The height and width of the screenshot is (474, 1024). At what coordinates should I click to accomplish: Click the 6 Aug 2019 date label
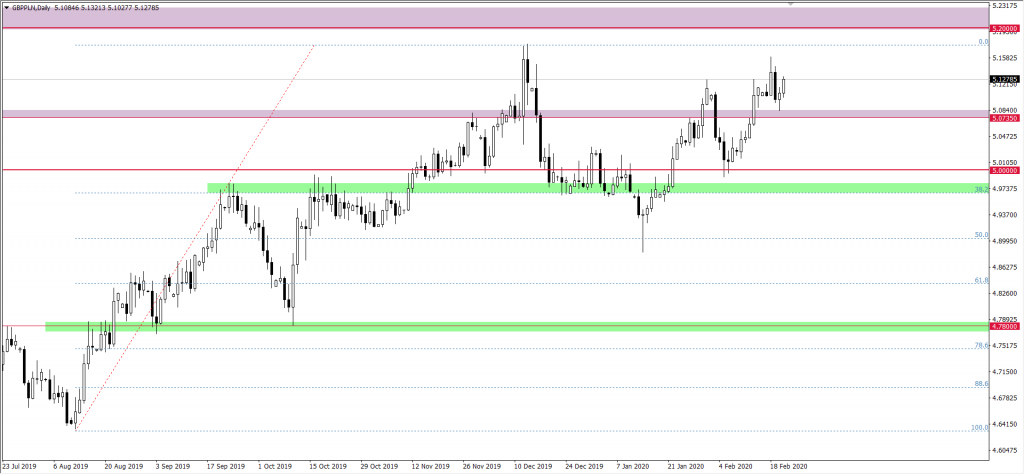pyautogui.click(x=71, y=467)
